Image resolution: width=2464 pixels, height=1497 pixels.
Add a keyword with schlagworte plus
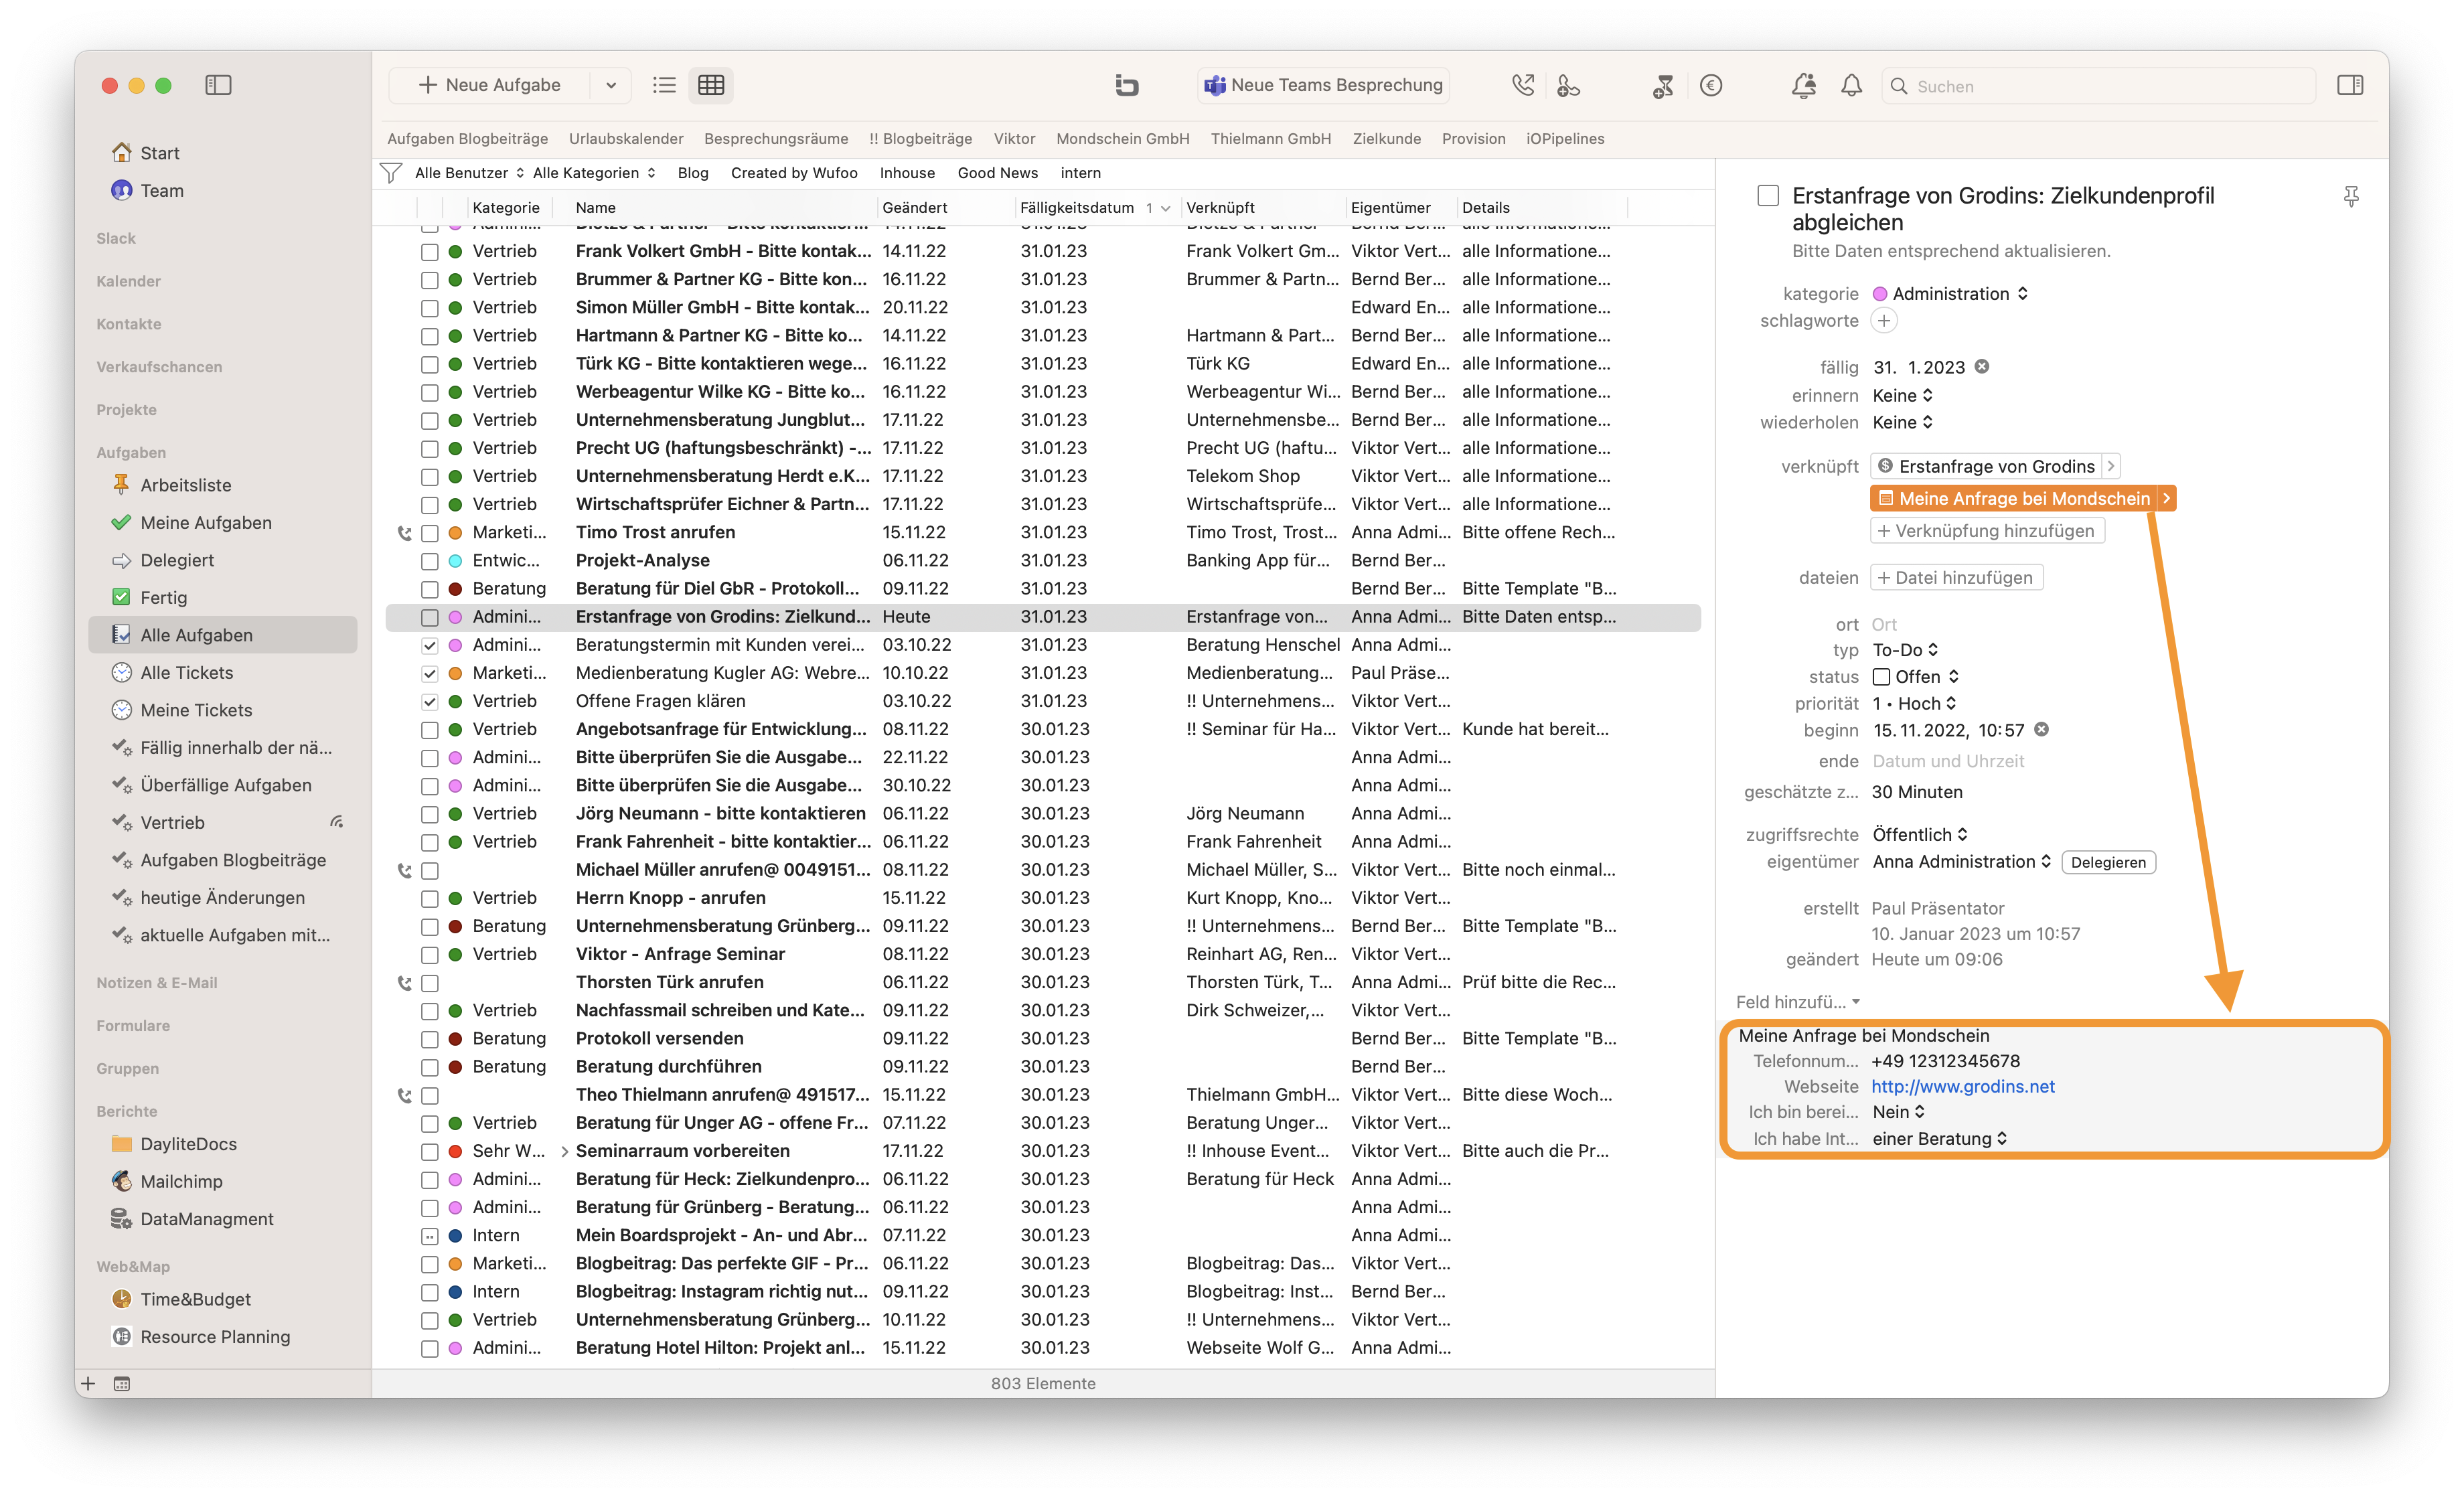[1884, 321]
